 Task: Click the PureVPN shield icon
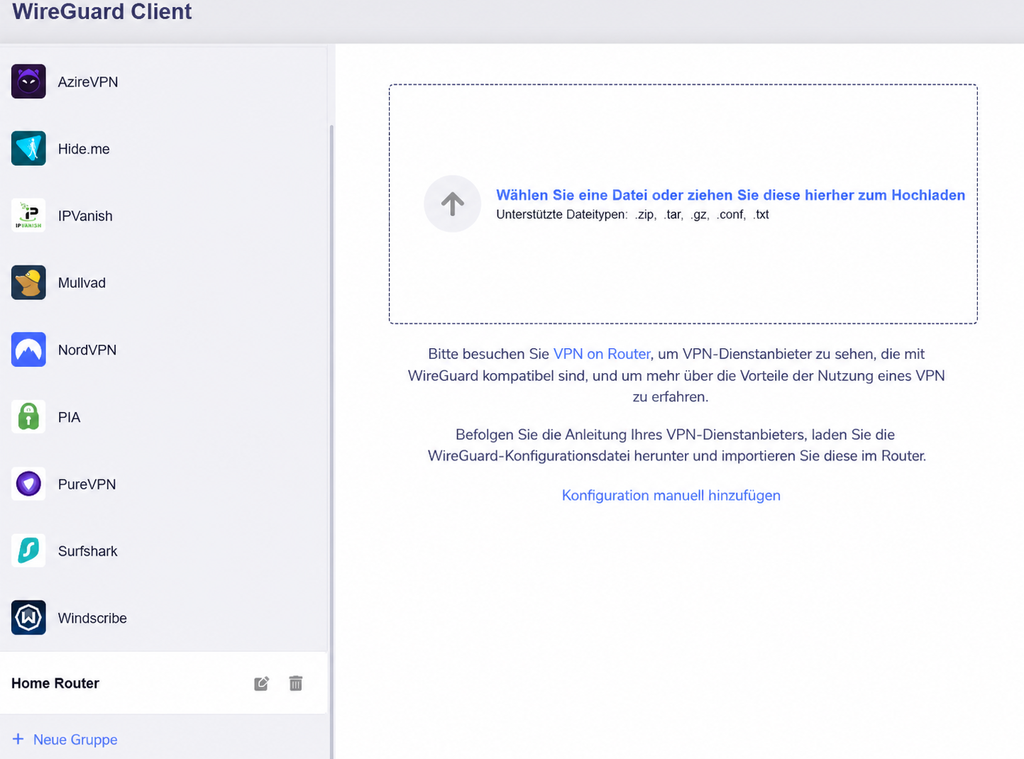click(28, 484)
